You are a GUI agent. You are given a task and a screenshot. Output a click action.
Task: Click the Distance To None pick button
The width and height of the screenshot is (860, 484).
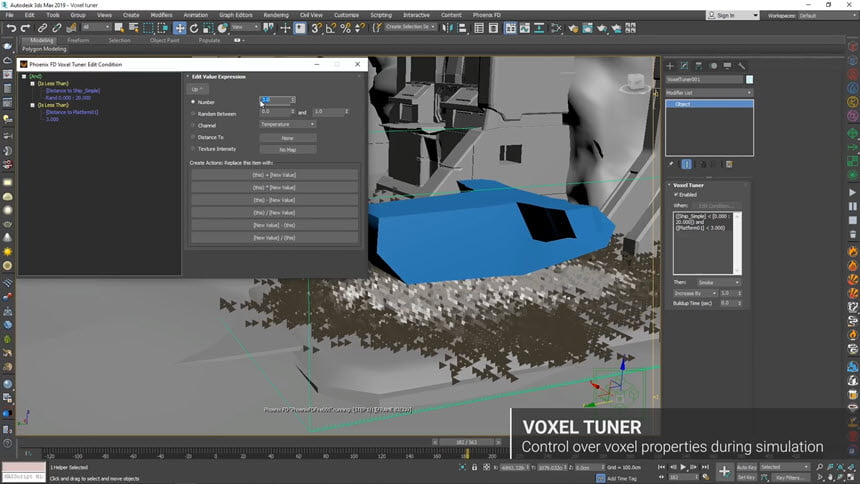[x=287, y=138]
